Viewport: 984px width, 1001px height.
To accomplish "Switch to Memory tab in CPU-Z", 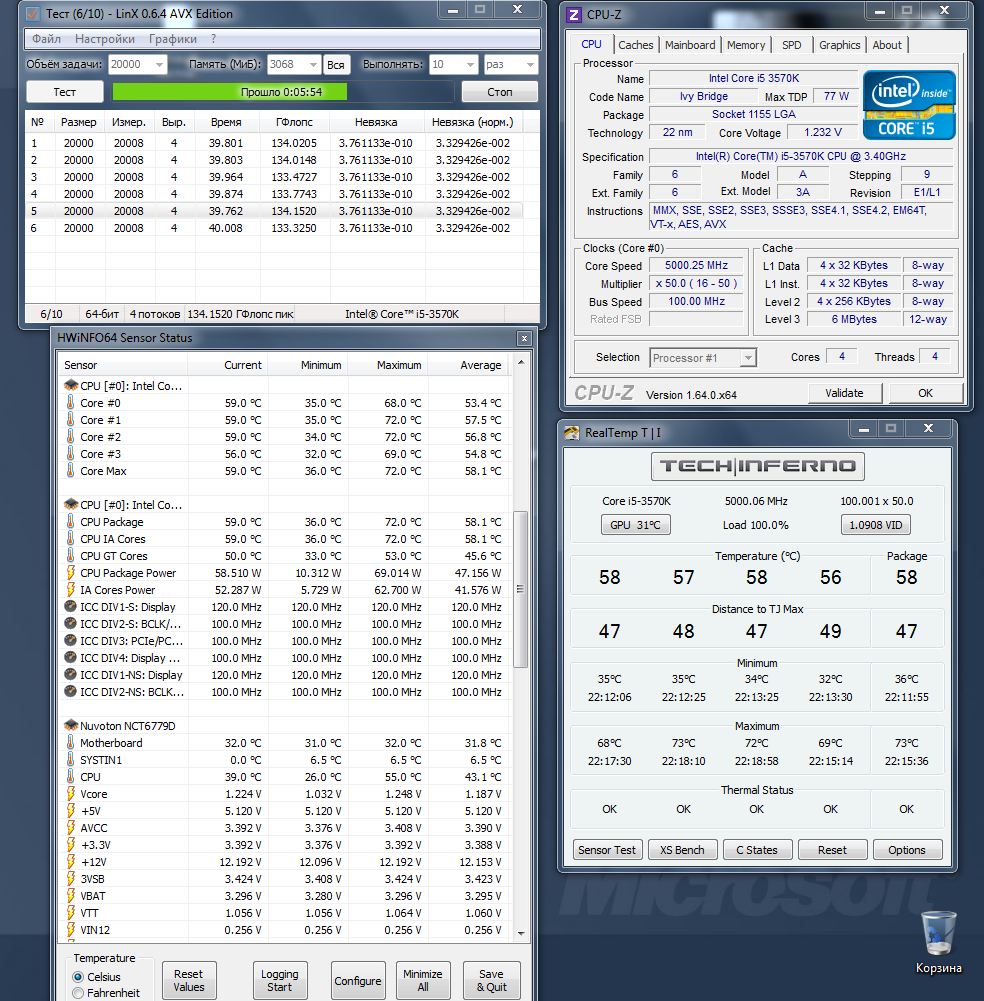I will [x=745, y=45].
